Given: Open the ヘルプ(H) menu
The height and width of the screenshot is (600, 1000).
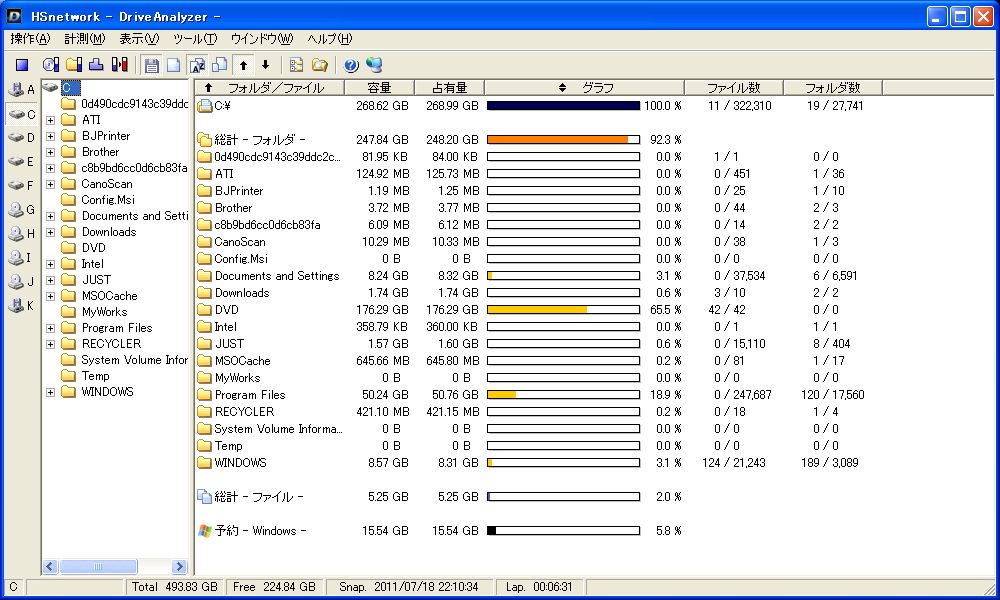Looking at the screenshot, I should [x=330, y=39].
